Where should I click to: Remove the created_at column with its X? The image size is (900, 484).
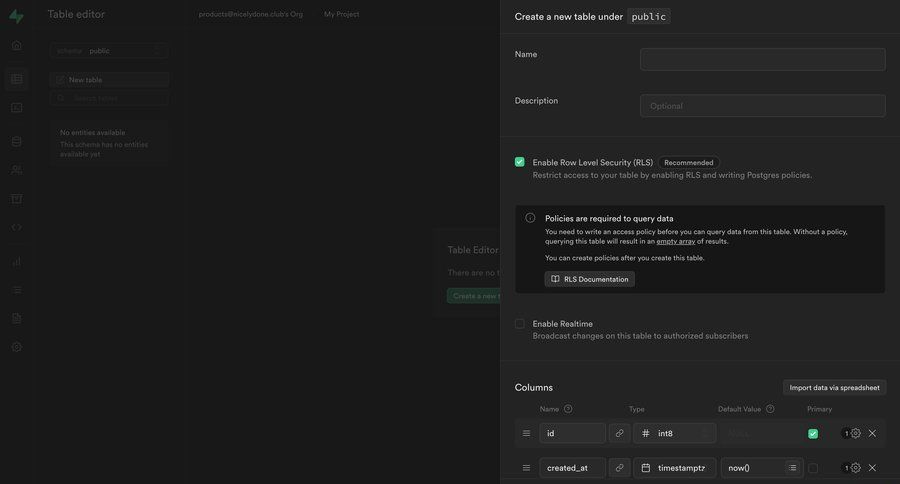pos(872,468)
